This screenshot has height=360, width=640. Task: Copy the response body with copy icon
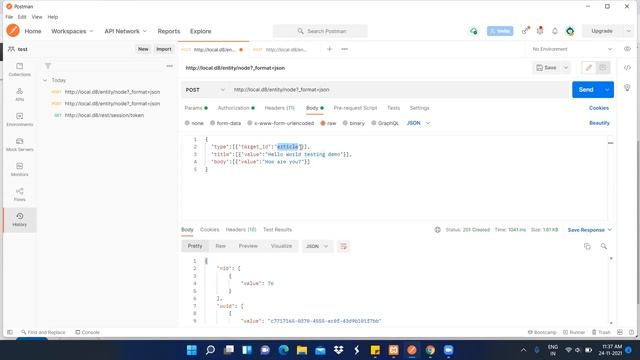pyautogui.click(x=587, y=246)
